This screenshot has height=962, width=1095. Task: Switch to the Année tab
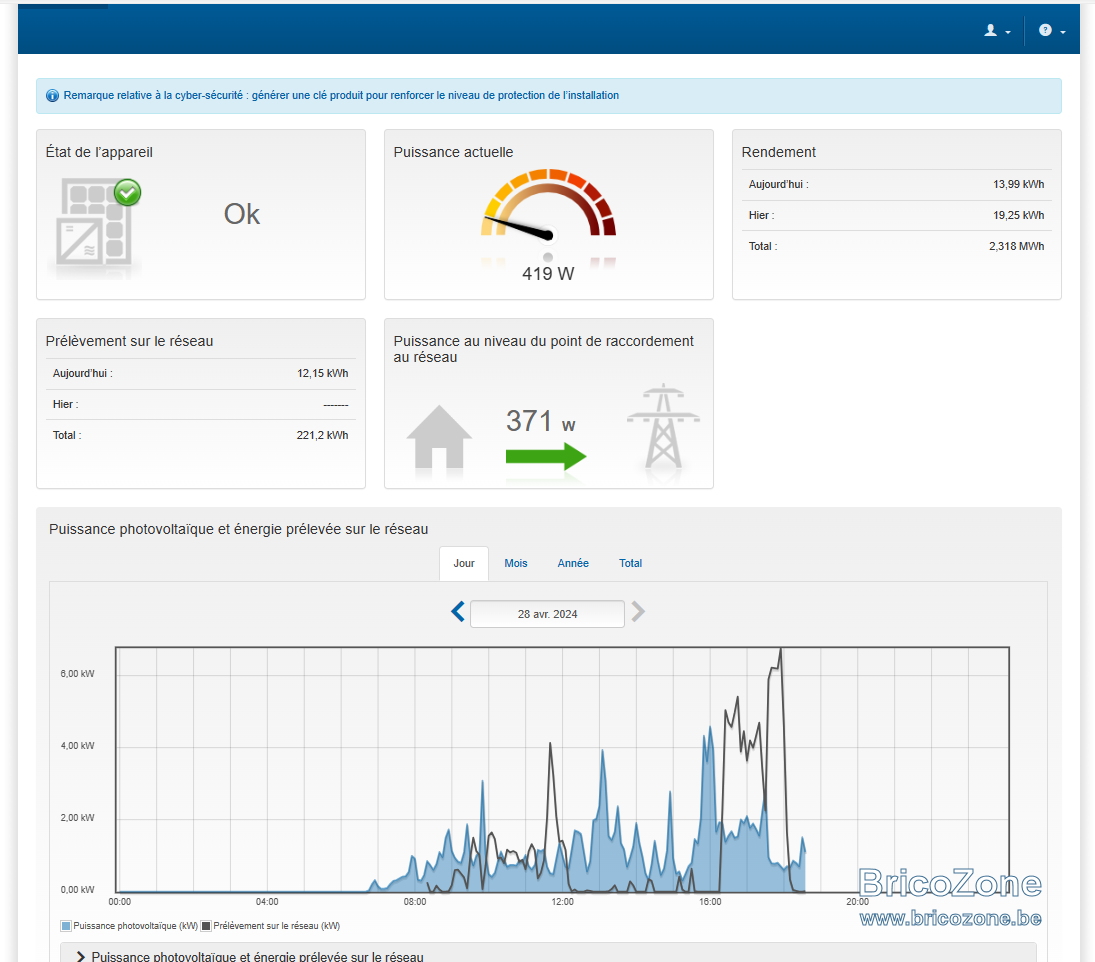(573, 563)
